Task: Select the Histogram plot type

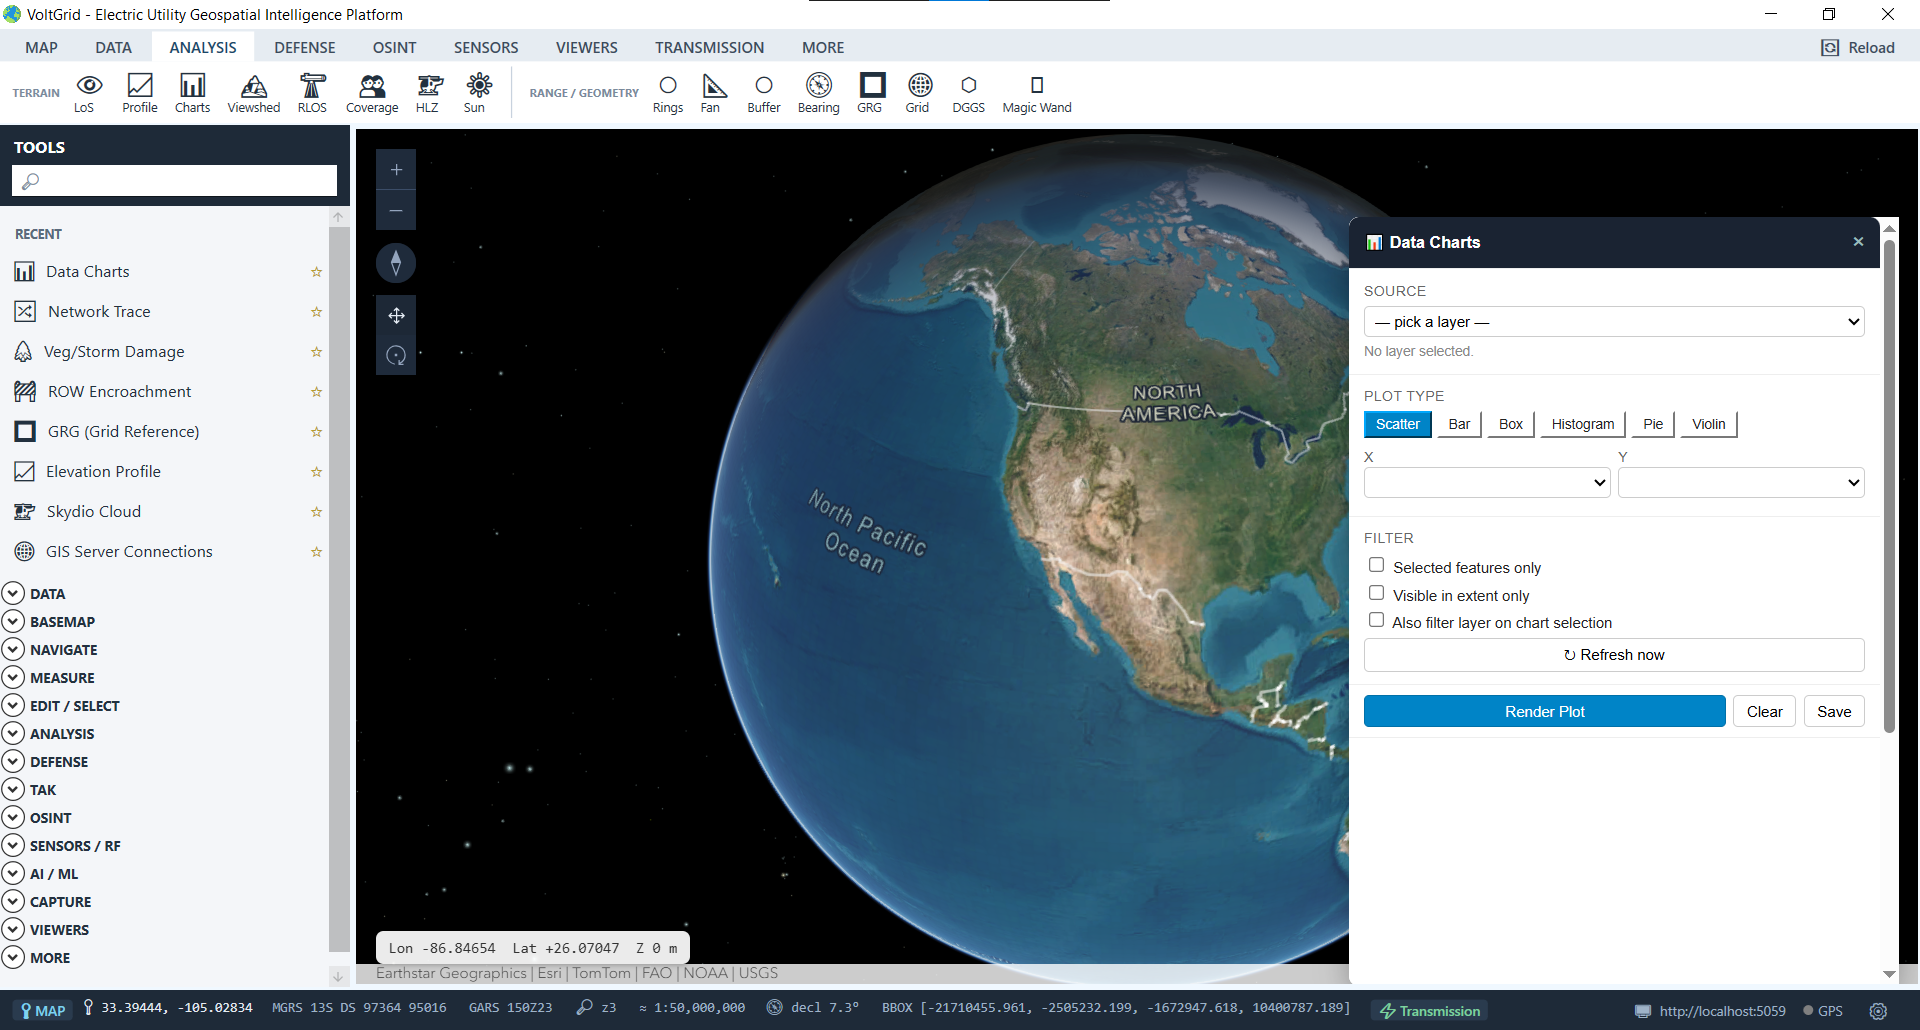Action: [1582, 424]
